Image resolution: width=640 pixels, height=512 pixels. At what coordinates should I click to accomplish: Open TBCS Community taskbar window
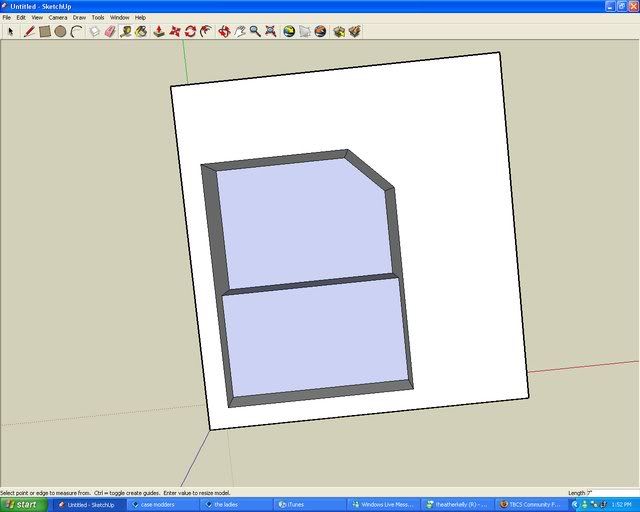click(530, 505)
